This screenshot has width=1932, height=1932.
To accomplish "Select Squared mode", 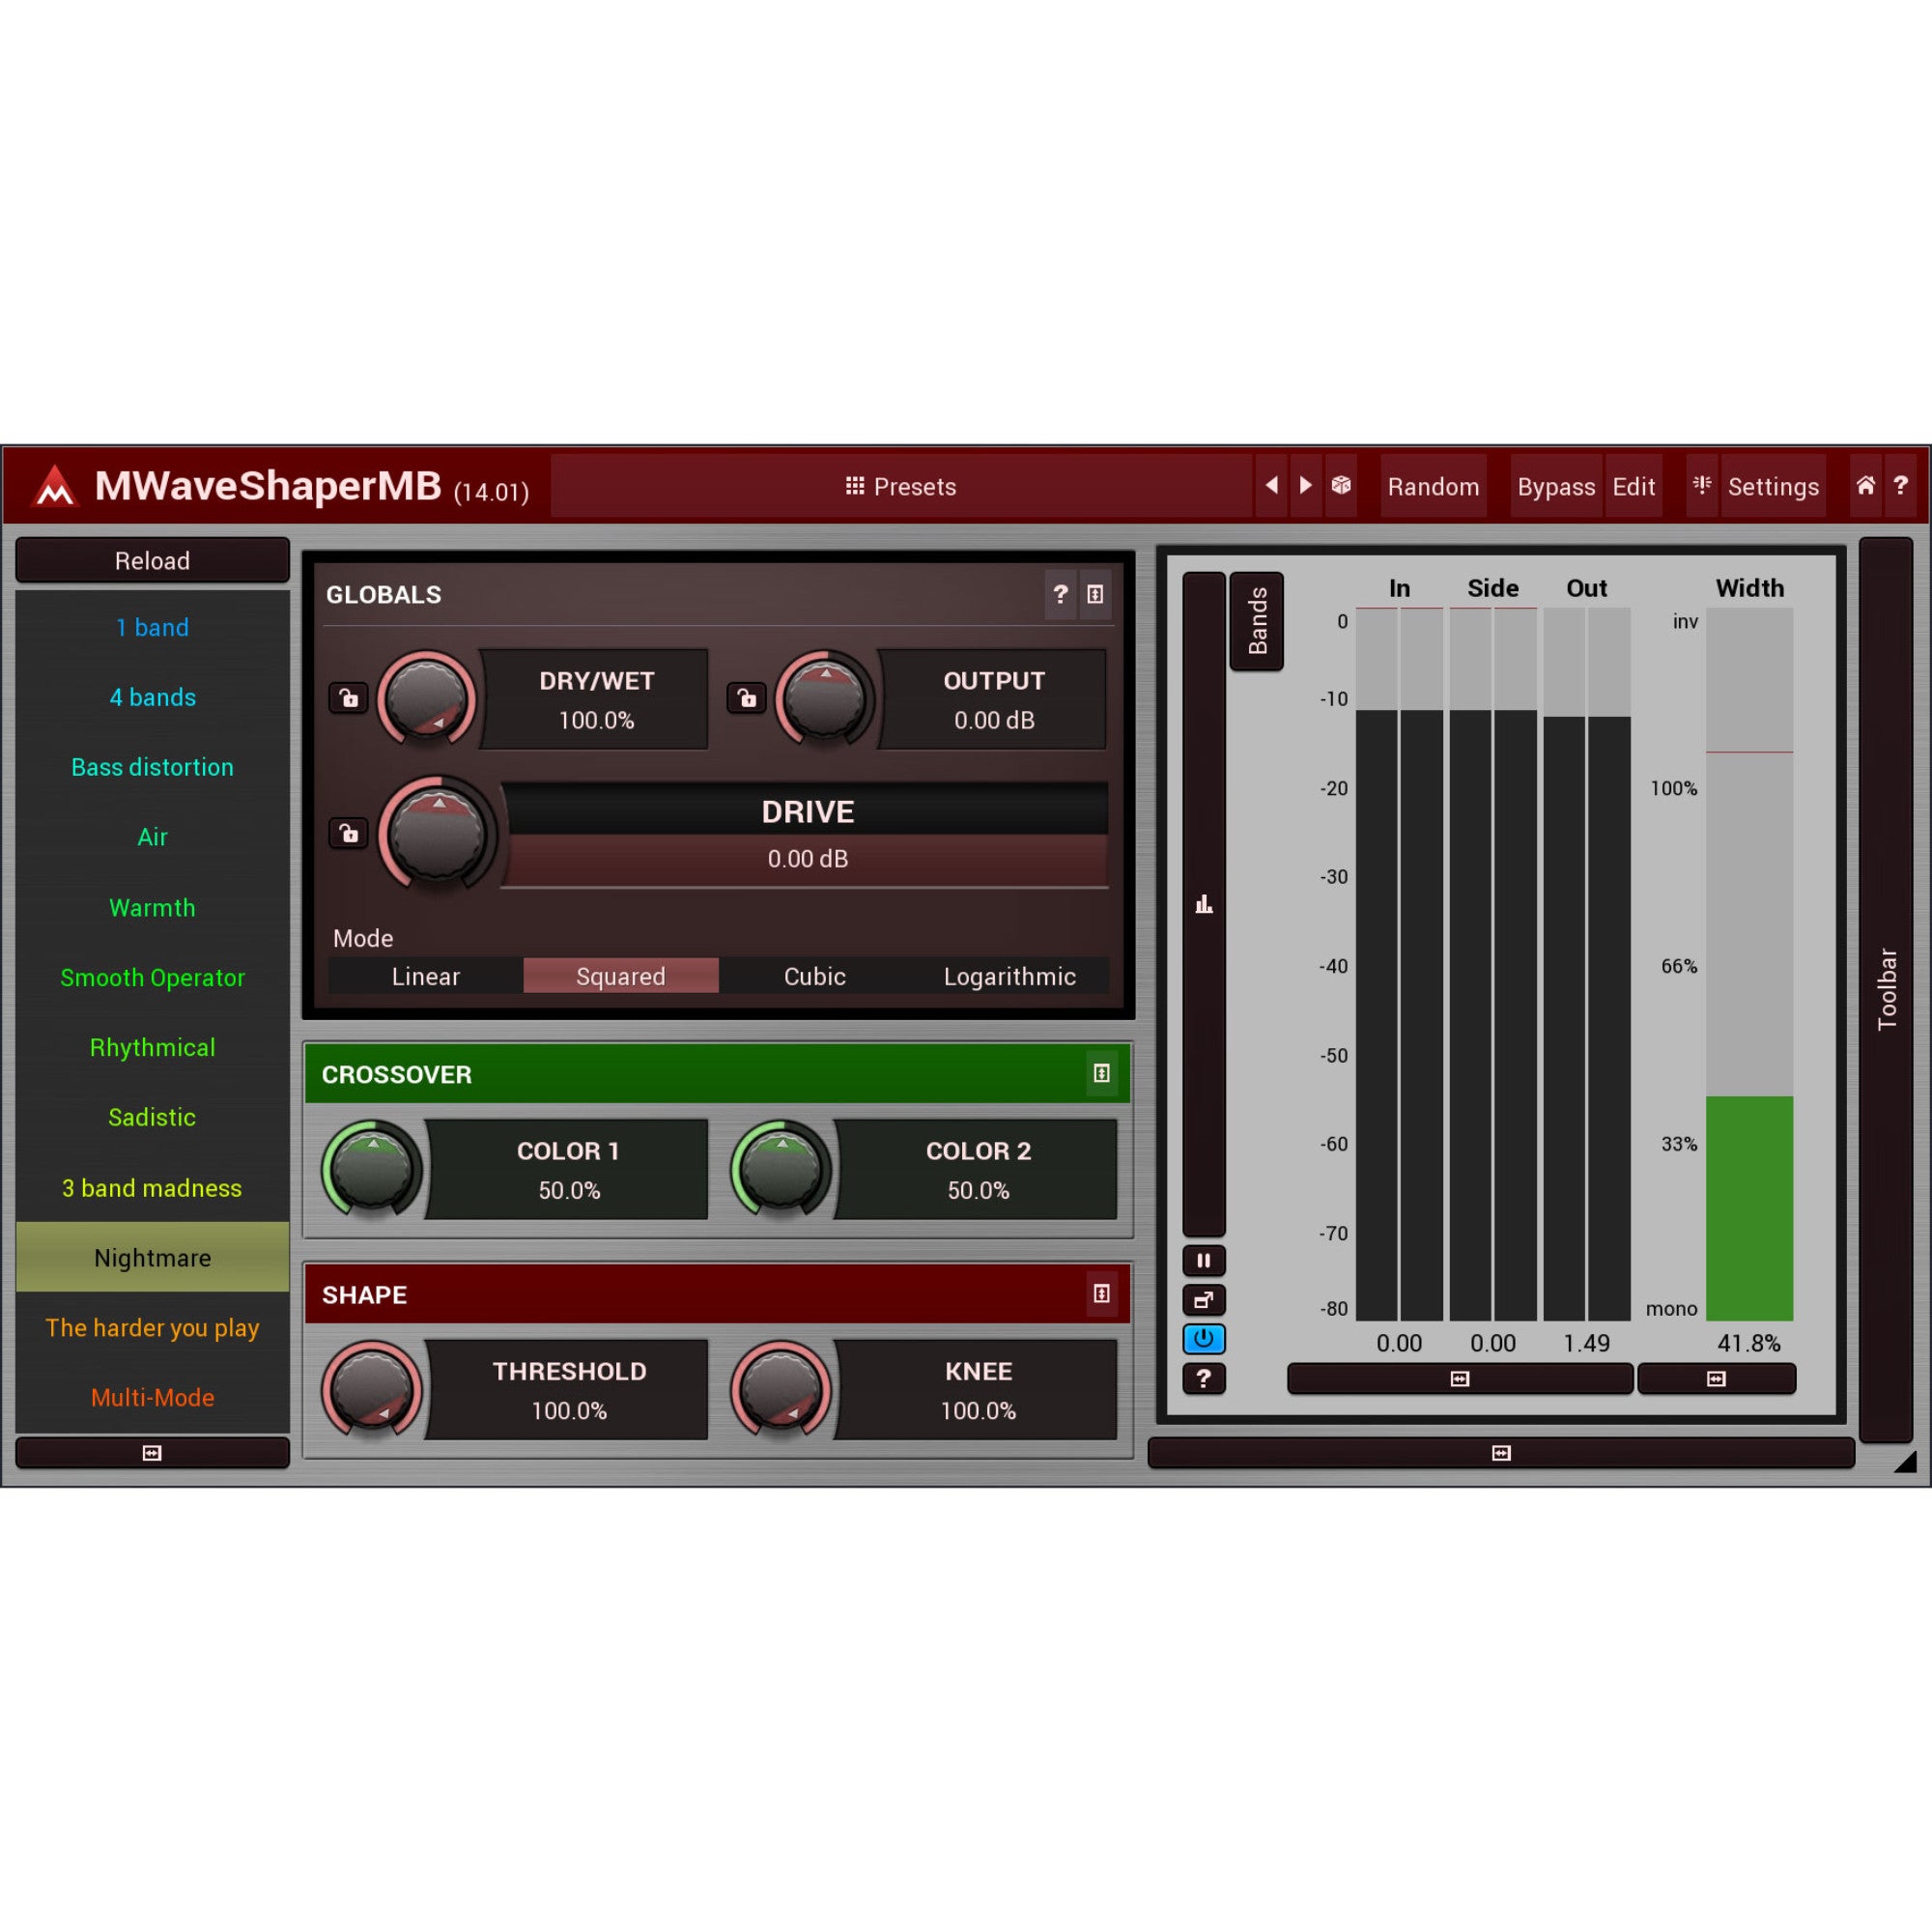I will point(620,976).
